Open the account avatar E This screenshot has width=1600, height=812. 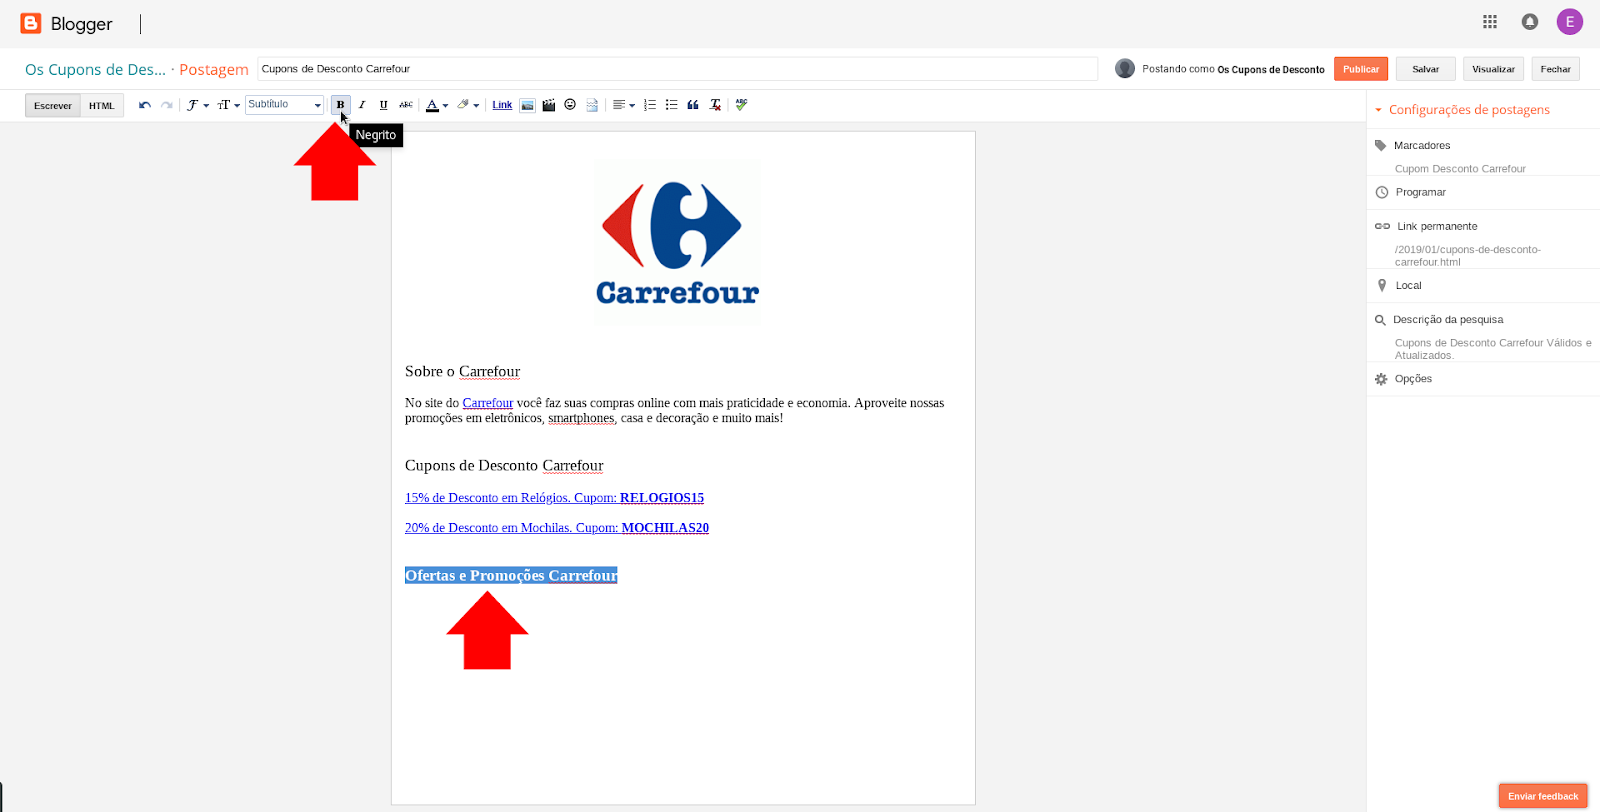tap(1570, 22)
